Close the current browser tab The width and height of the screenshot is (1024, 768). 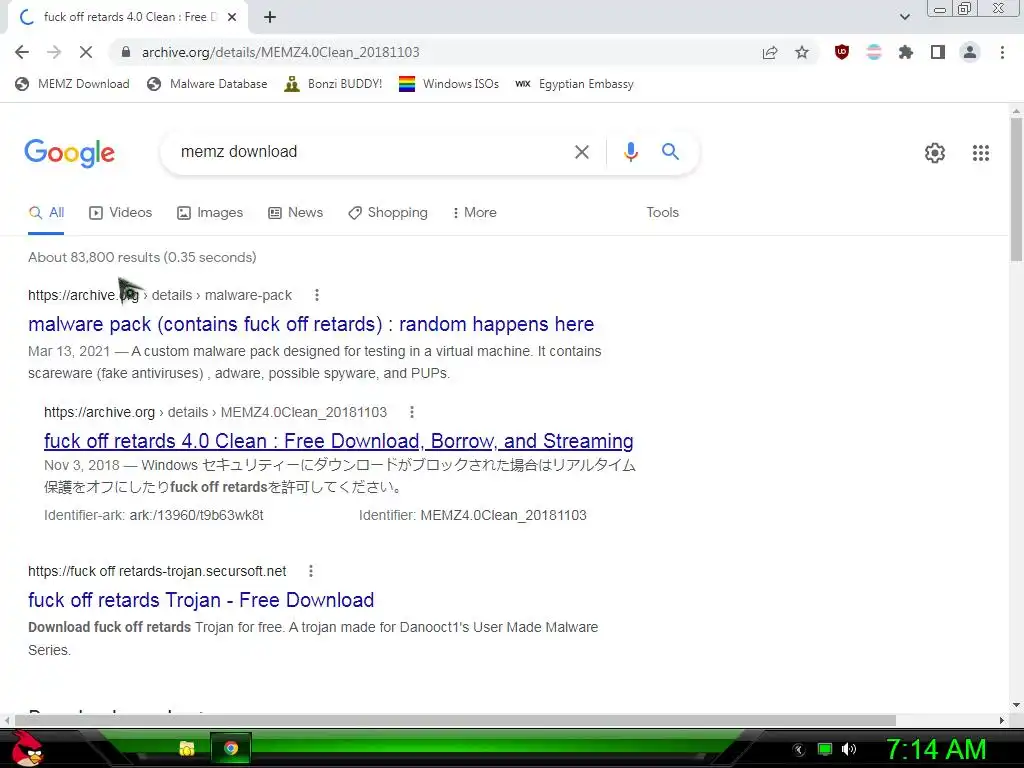click(232, 17)
